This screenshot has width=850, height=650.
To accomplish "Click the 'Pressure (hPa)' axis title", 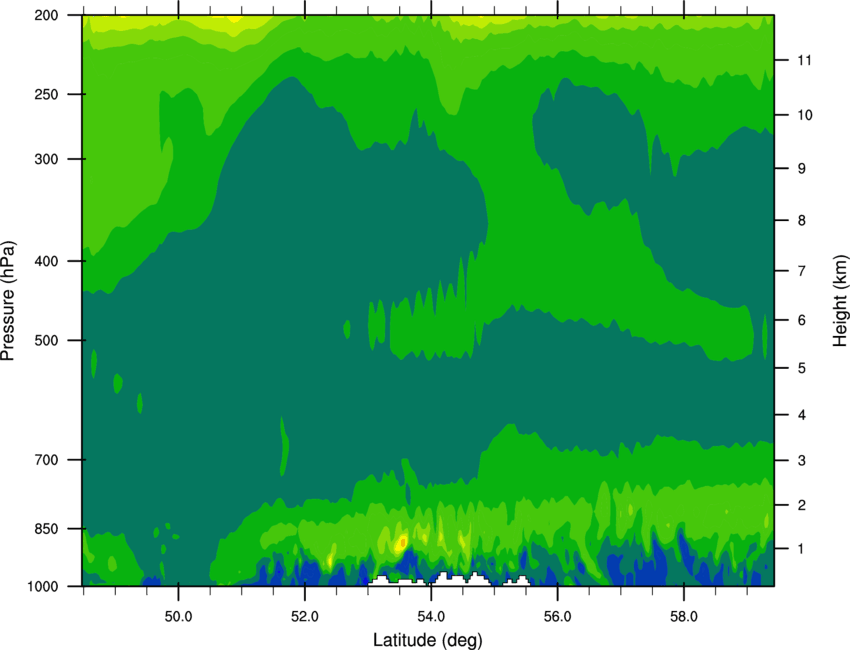I will [8, 301].
